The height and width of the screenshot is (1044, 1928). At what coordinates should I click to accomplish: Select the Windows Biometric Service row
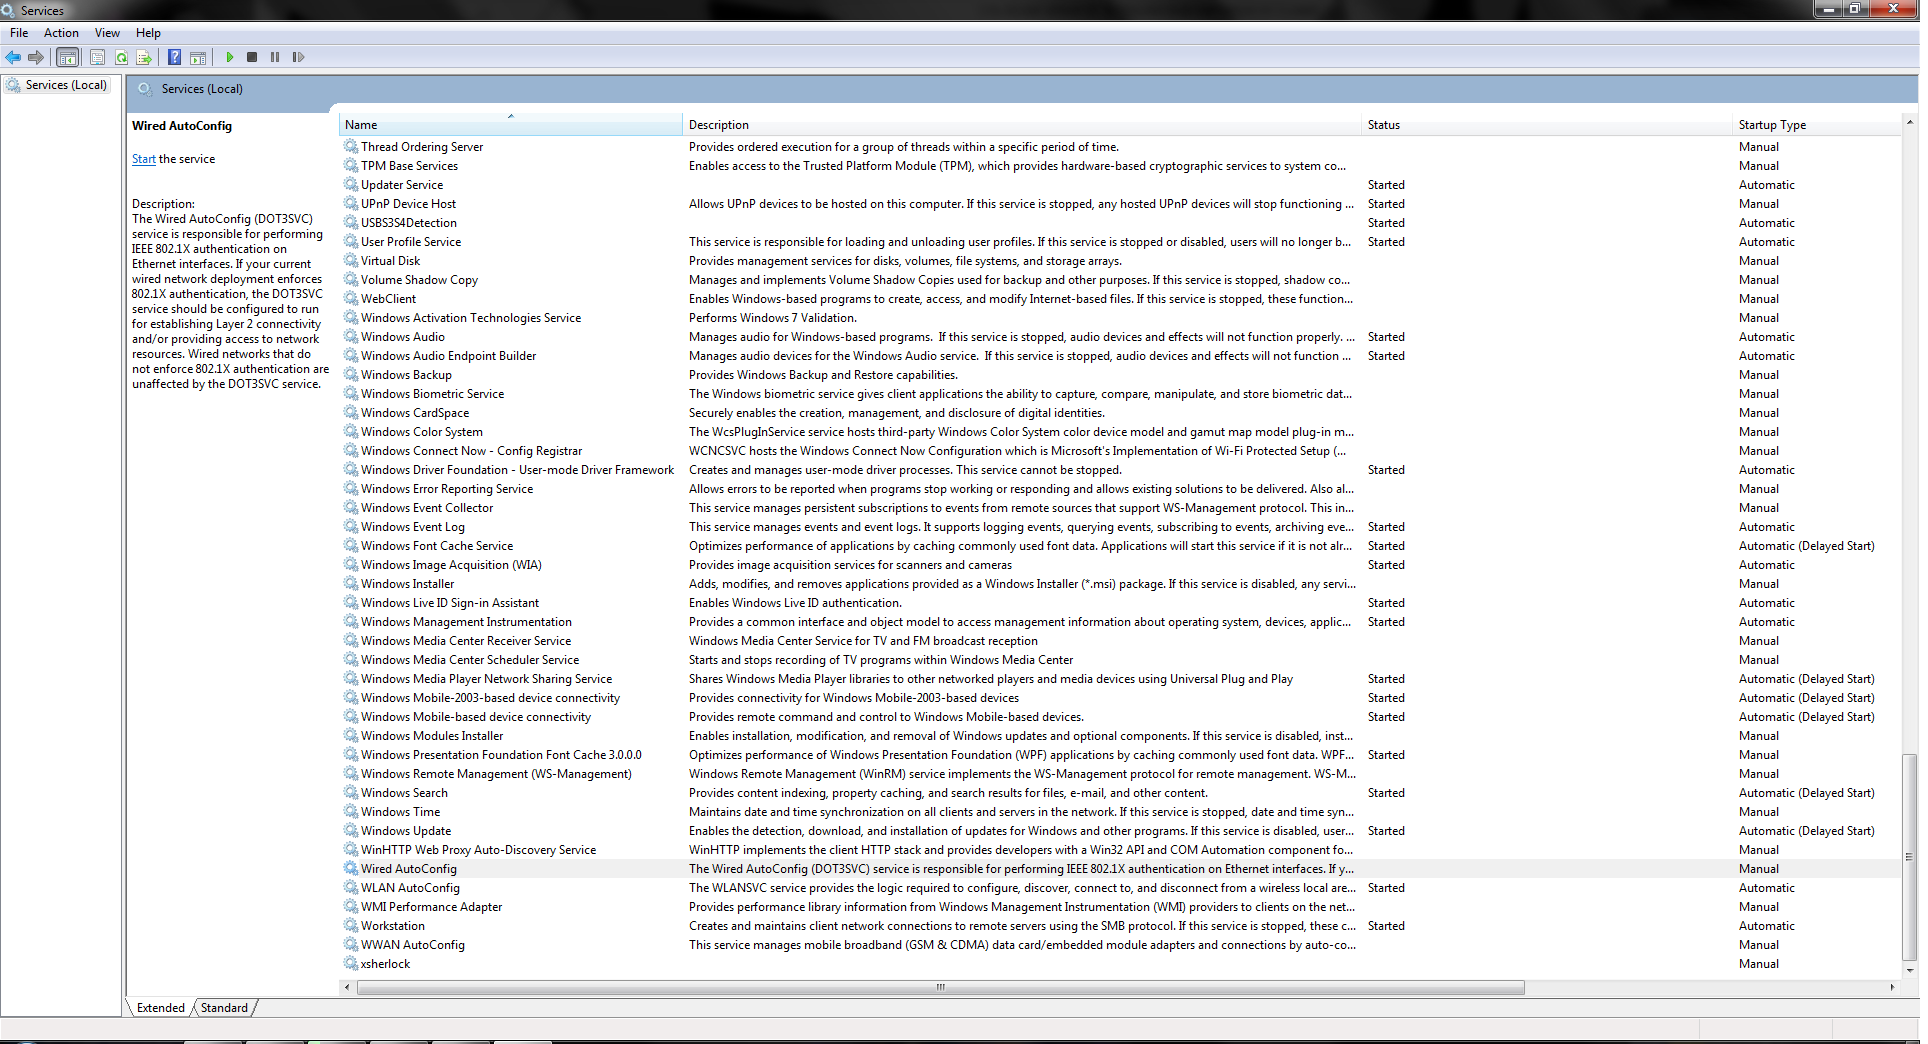(1120, 394)
